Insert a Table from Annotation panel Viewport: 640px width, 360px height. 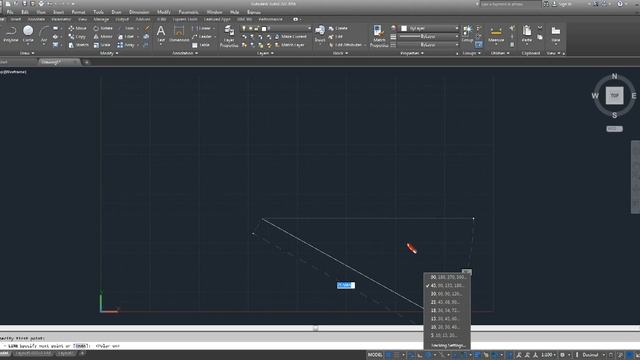[201, 45]
